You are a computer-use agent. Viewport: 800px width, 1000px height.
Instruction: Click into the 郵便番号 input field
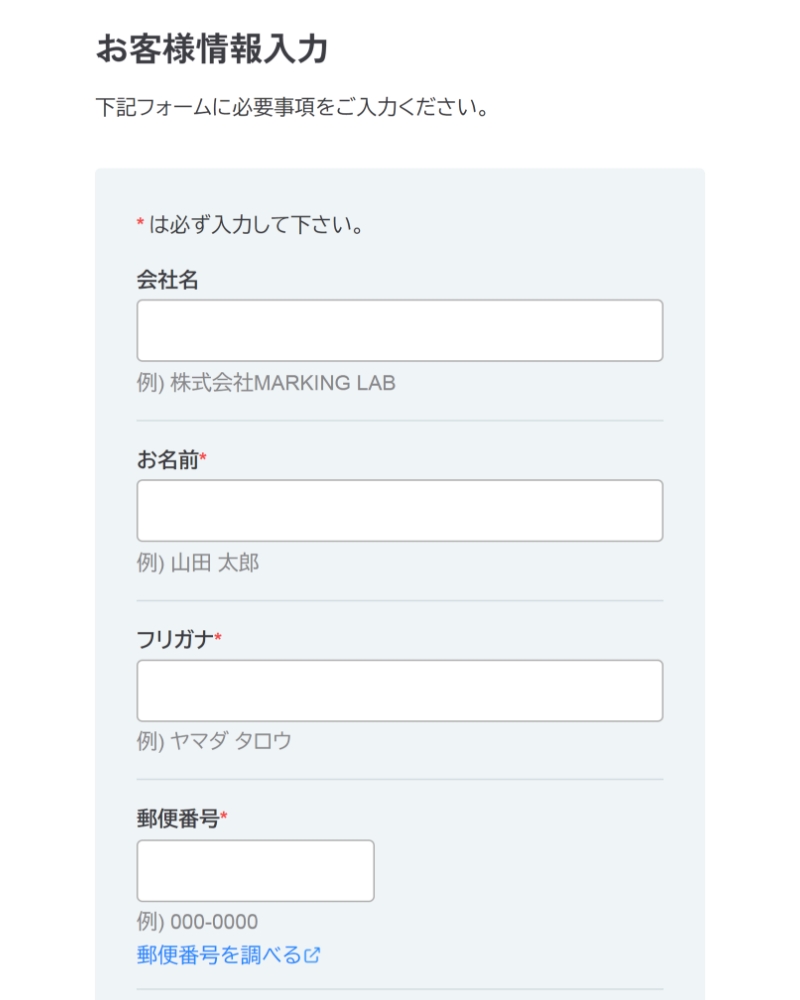tap(255, 870)
